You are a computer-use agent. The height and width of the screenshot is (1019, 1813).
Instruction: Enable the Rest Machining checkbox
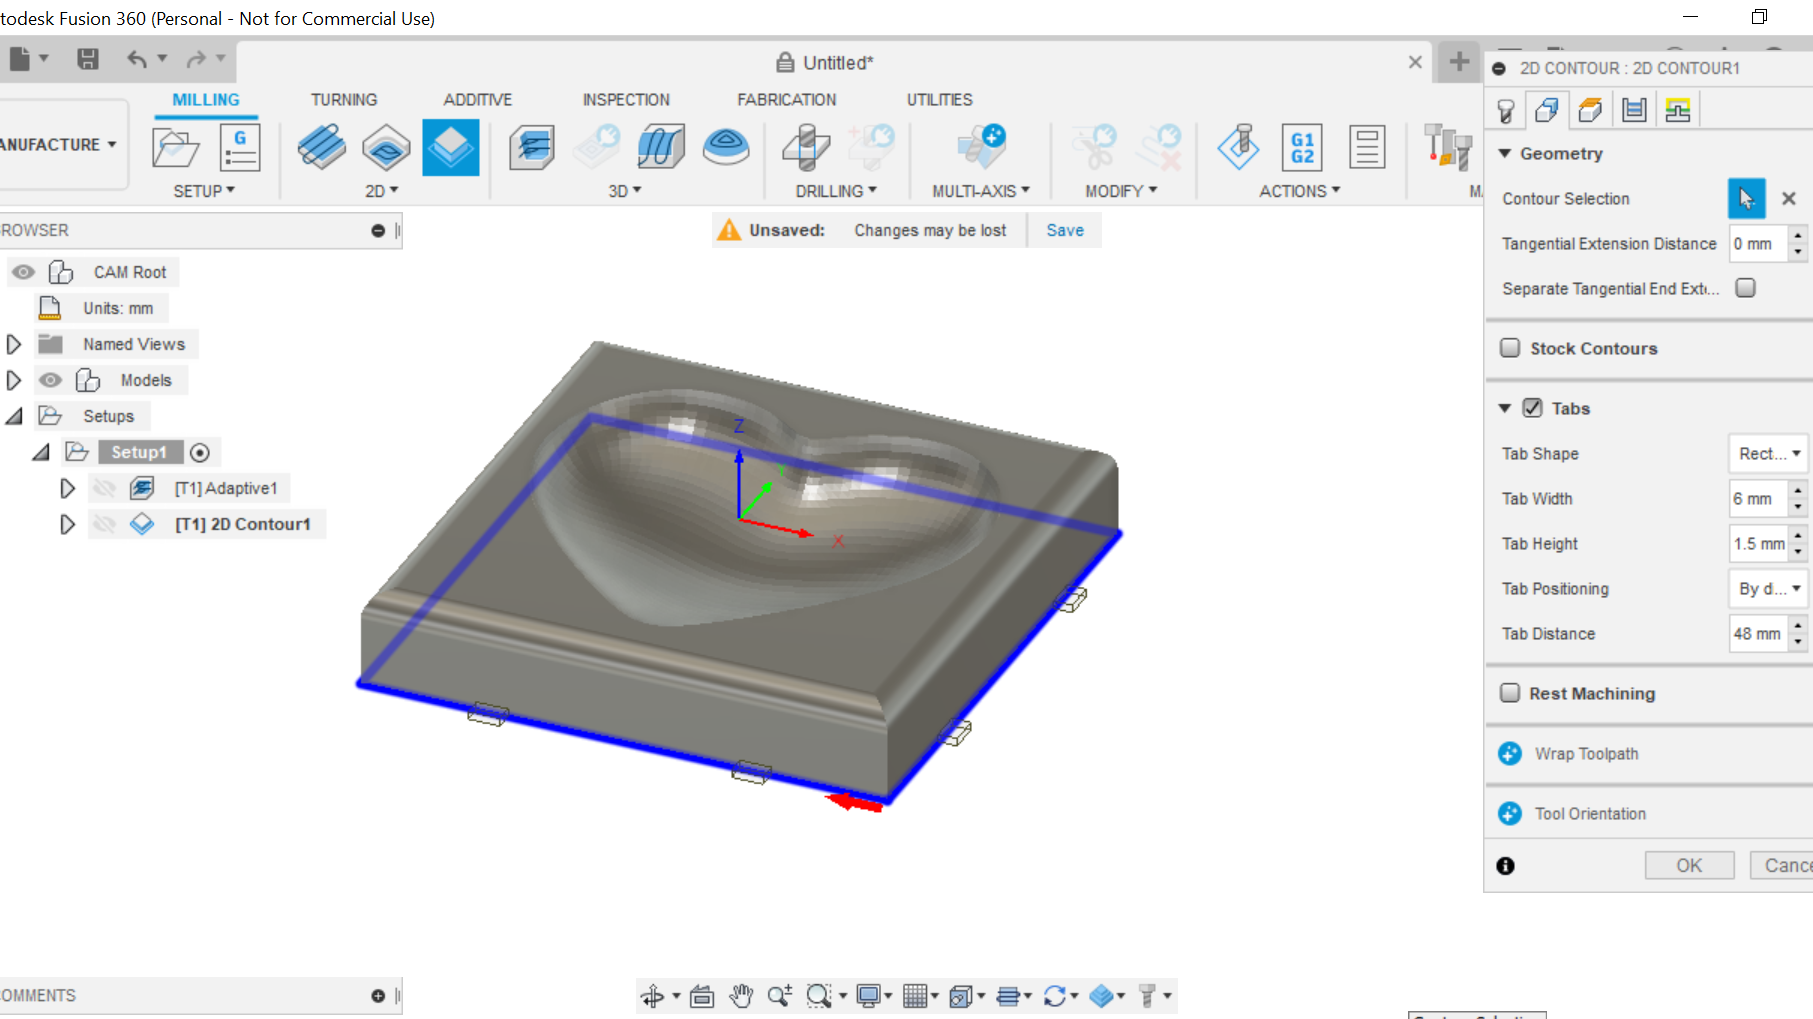pos(1510,693)
